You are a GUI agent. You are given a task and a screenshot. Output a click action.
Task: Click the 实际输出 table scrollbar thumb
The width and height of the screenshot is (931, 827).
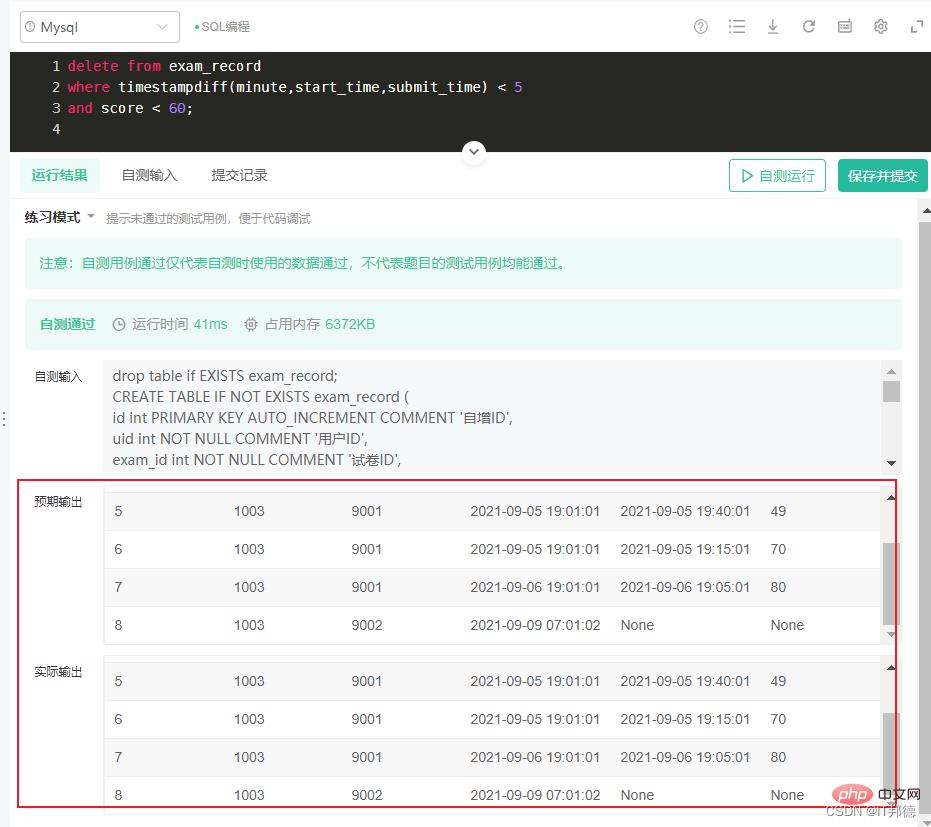[x=890, y=750]
